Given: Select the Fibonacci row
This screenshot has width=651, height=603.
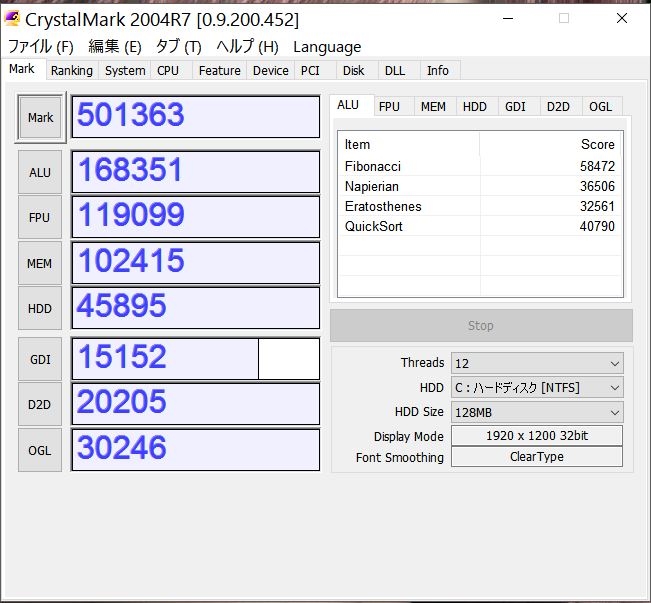Looking at the screenshot, I should coord(480,166).
